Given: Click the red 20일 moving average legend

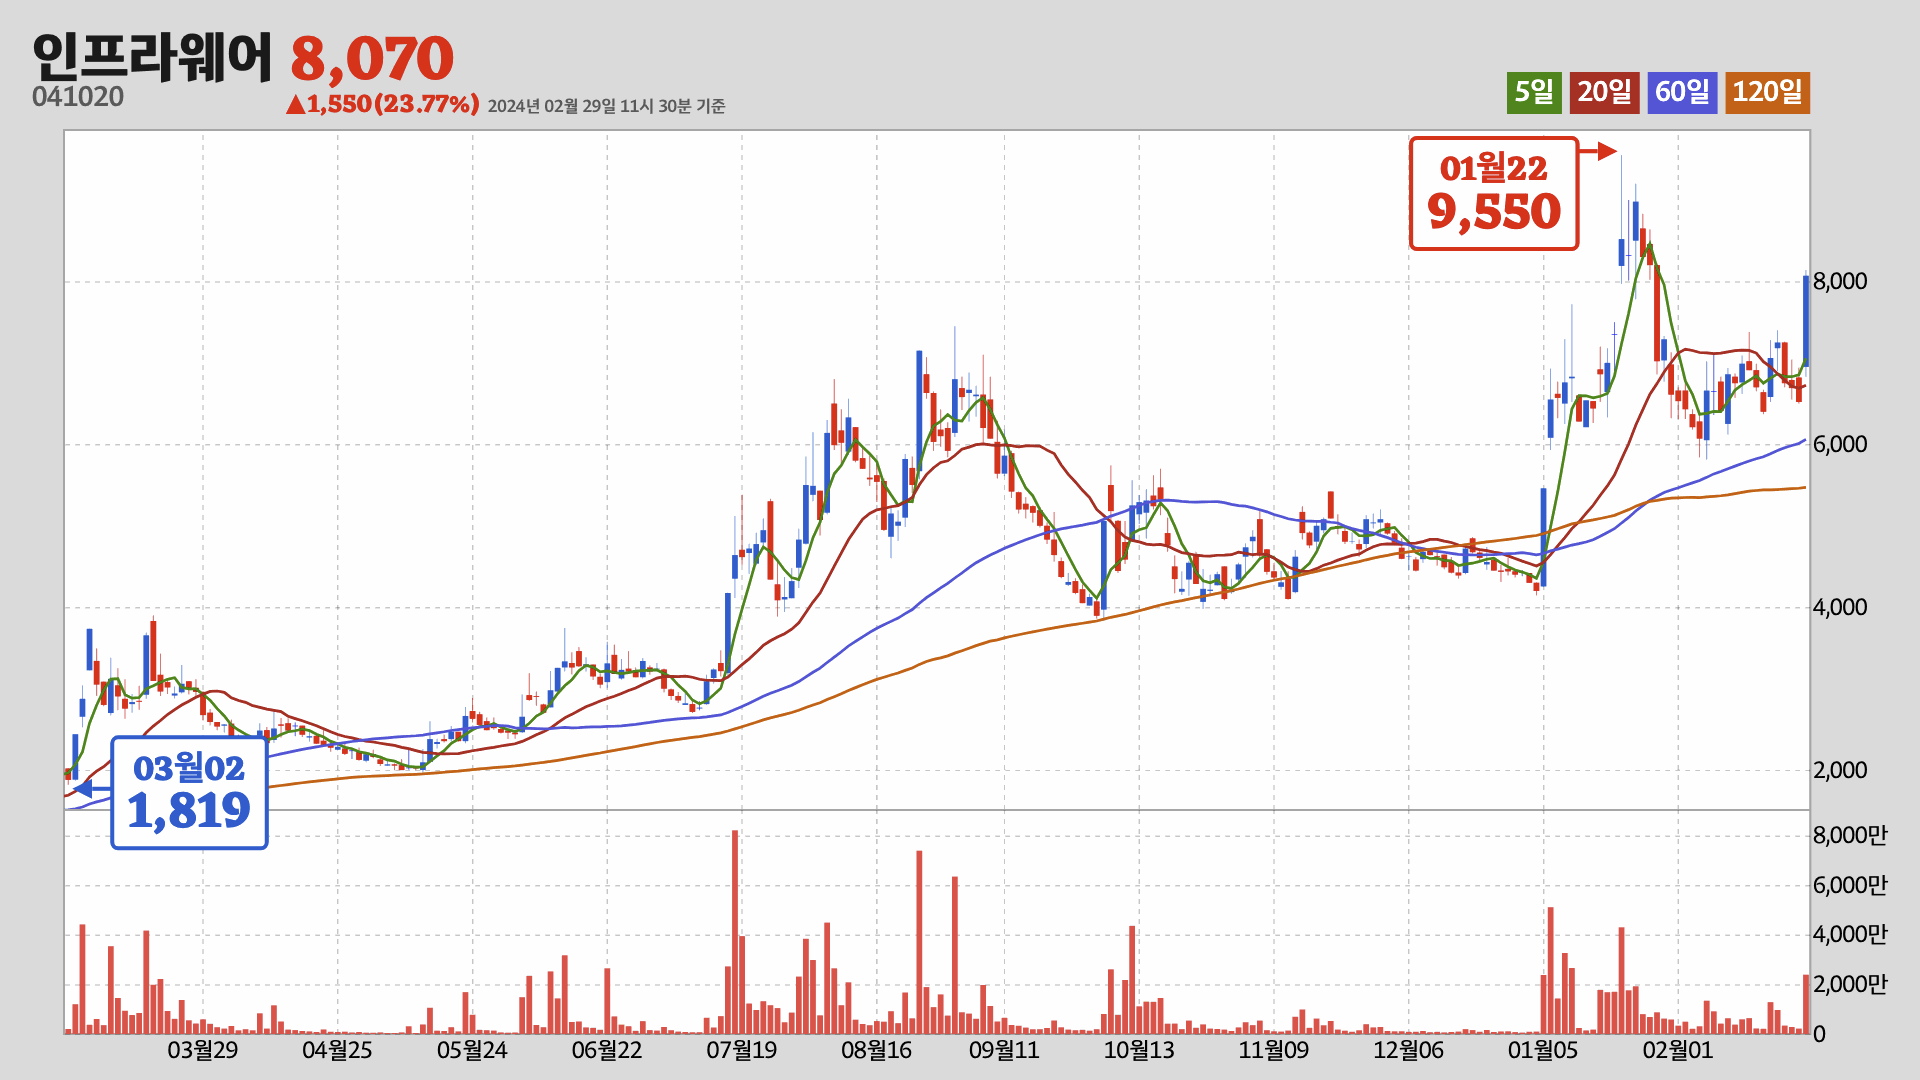Looking at the screenshot, I should [x=1604, y=92].
